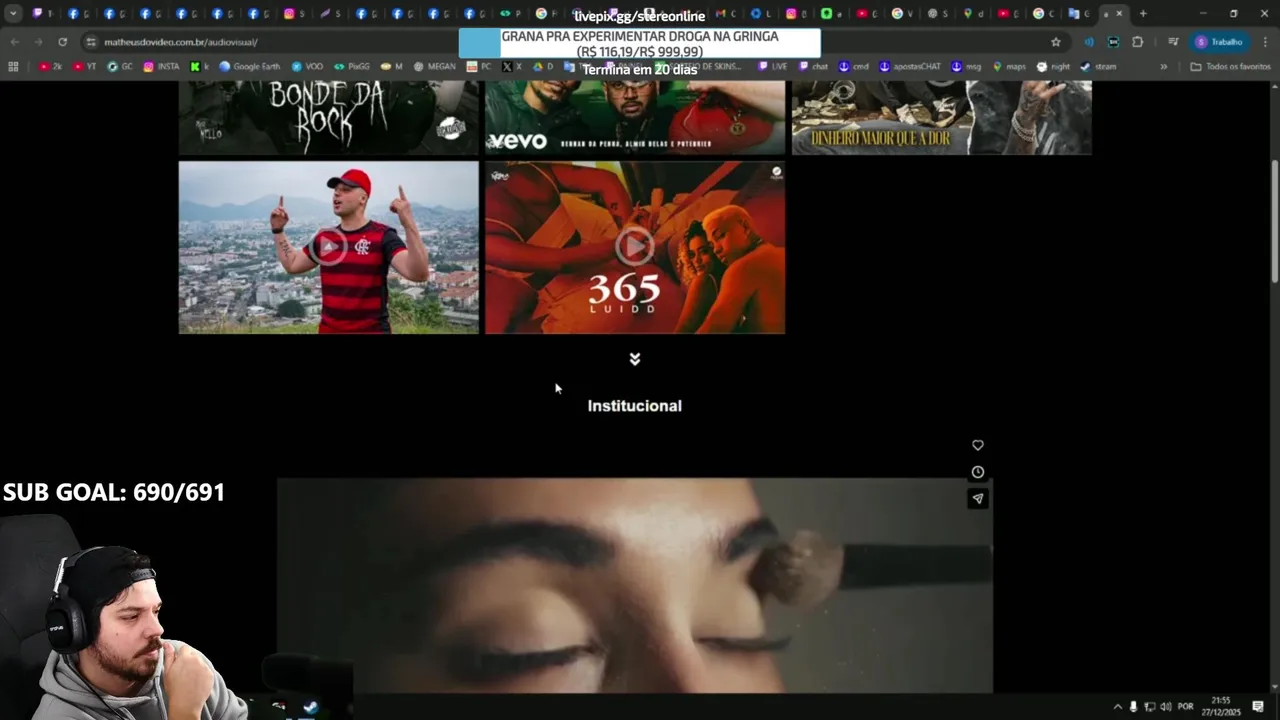Open the Todos os favoritos folder
Screen dimensions: 1280x720
1230,66
